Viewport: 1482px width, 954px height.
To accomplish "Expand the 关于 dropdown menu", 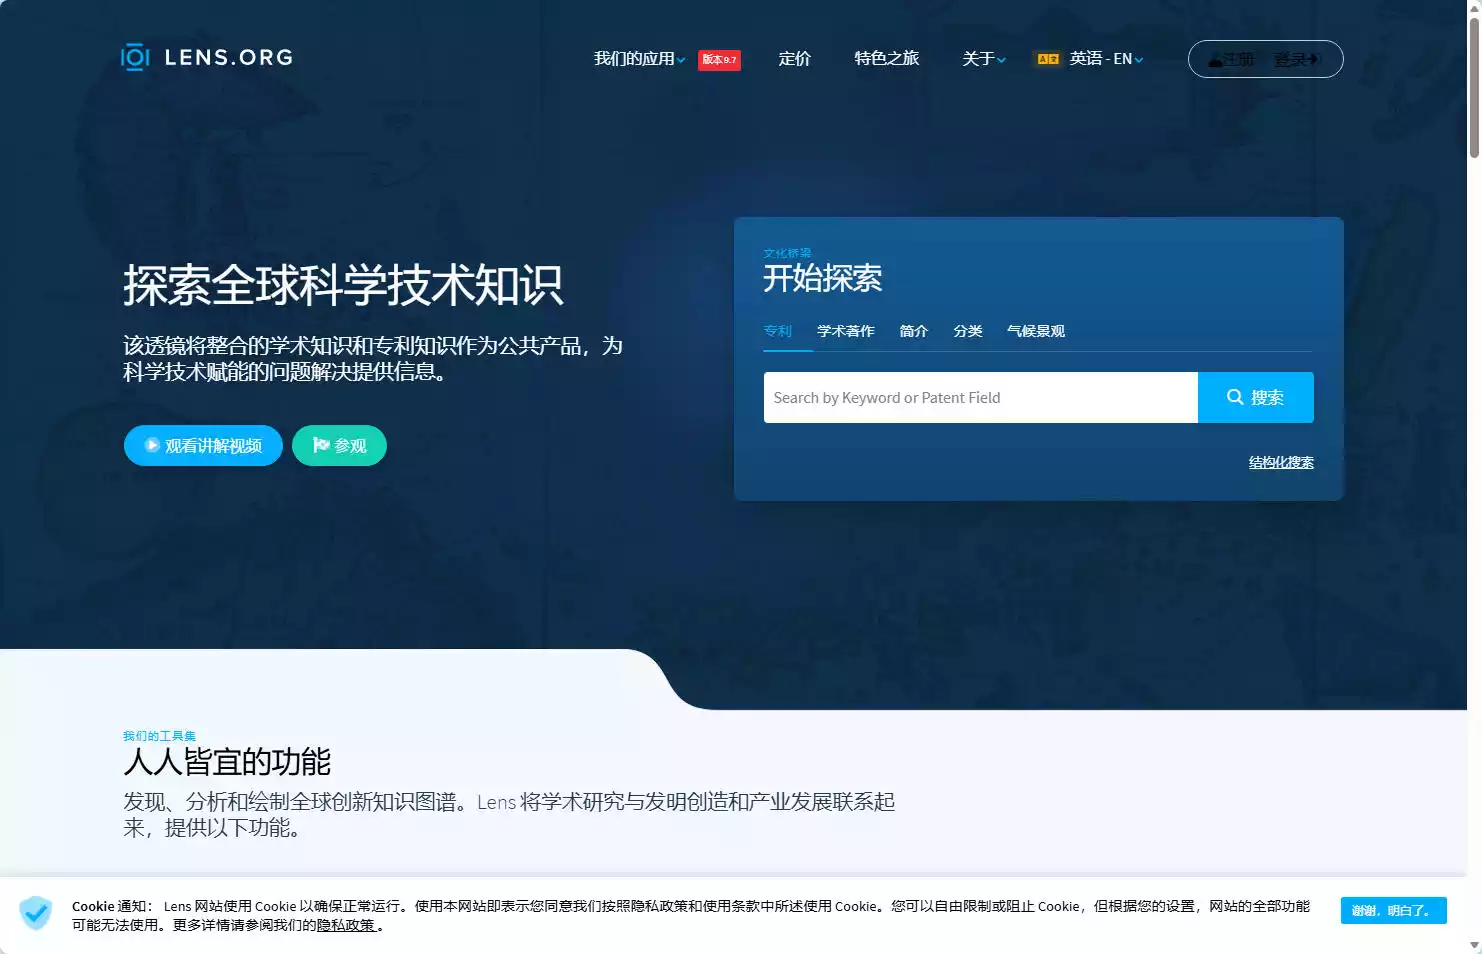I will pyautogui.click(x=984, y=59).
